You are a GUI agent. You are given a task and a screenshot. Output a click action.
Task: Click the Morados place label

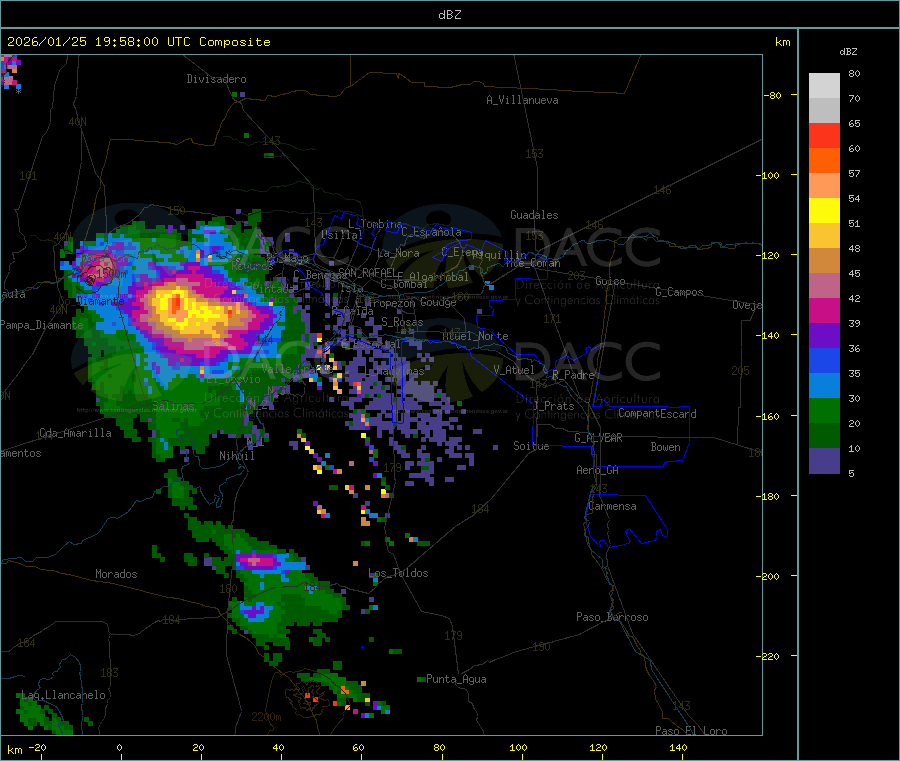click(116, 574)
